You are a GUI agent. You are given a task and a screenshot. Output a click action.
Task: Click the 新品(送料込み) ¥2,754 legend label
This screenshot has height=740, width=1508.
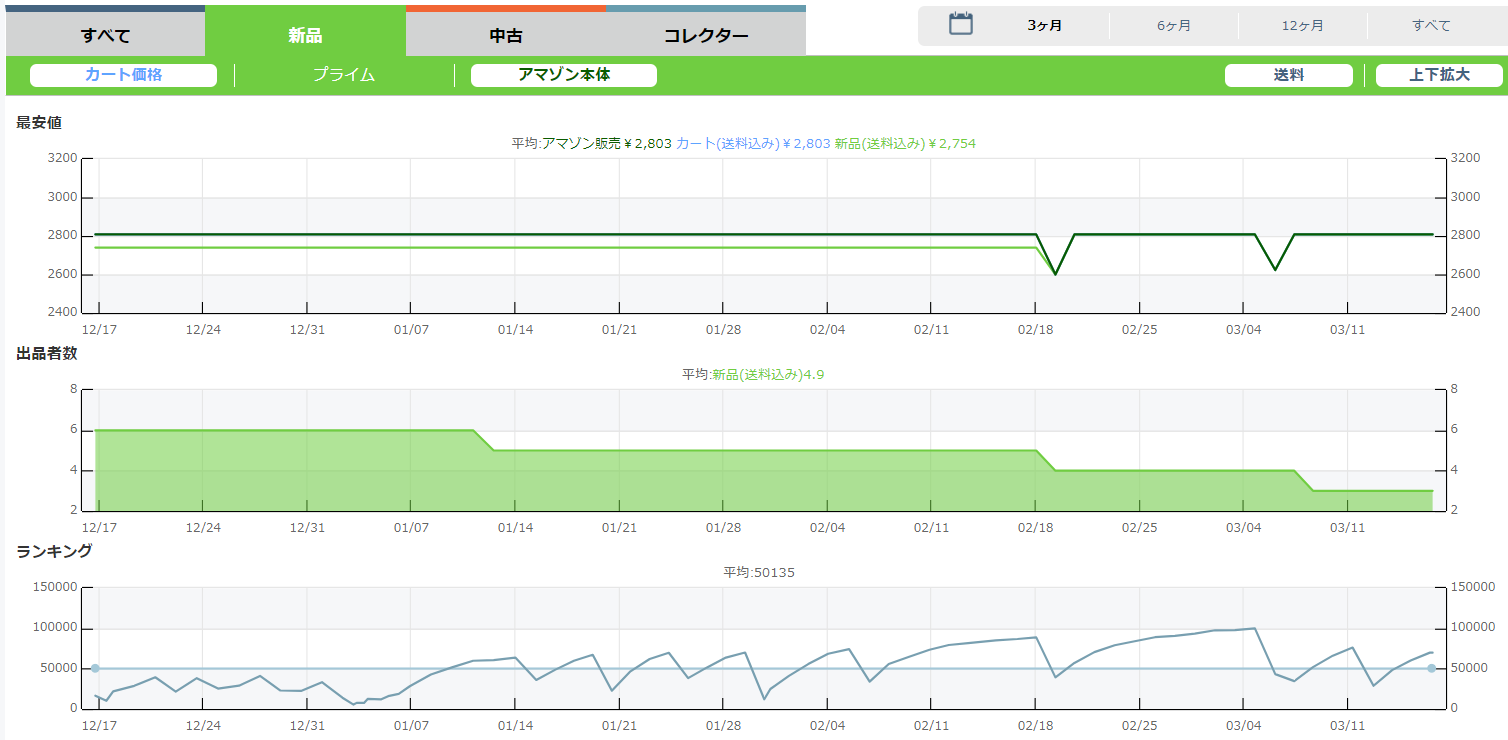[x=905, y=144]
